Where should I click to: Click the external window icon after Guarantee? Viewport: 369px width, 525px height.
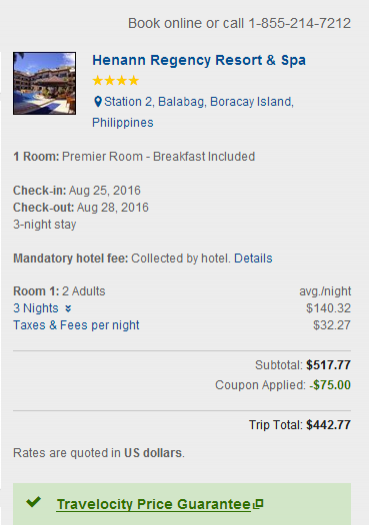pyautogui.click(x=258, y=504)
